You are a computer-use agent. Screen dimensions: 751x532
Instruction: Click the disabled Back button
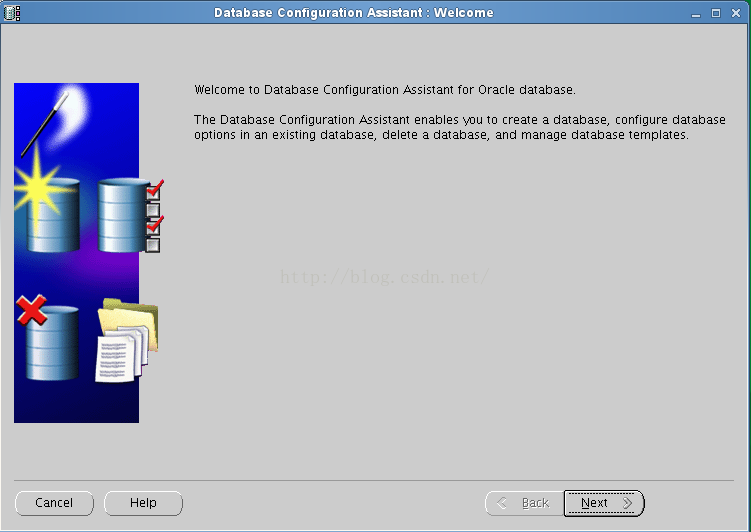click(x=524, y=503)
